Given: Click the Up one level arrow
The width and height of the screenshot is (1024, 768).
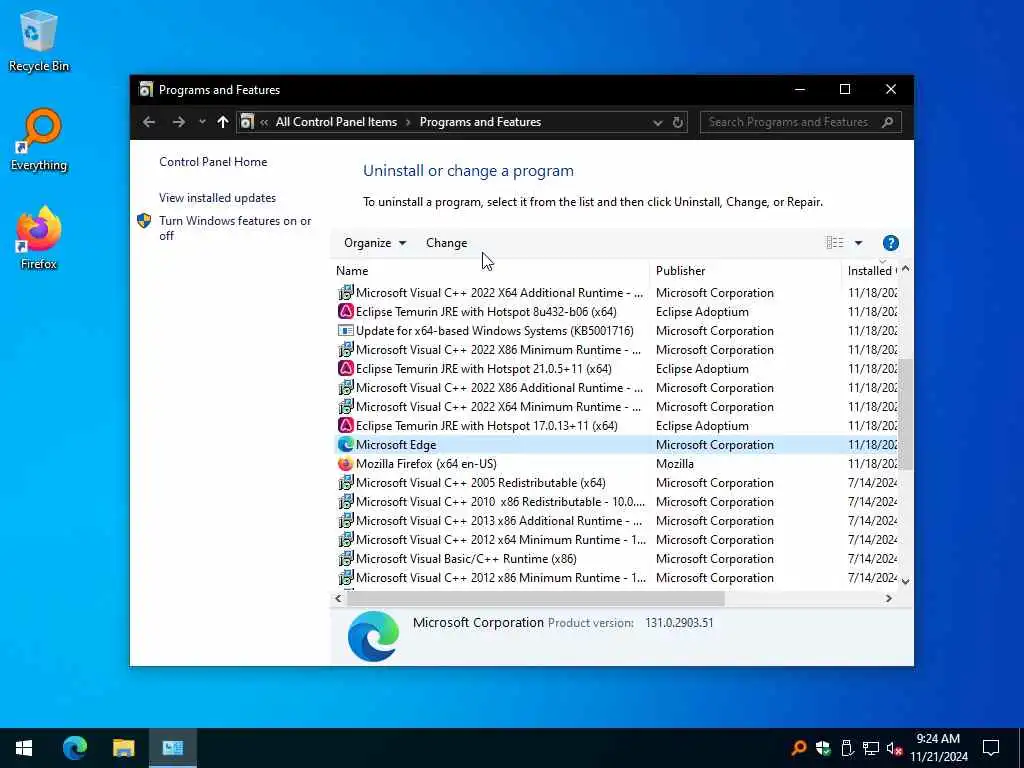Looking at the screenshot, I should [223, 122].
